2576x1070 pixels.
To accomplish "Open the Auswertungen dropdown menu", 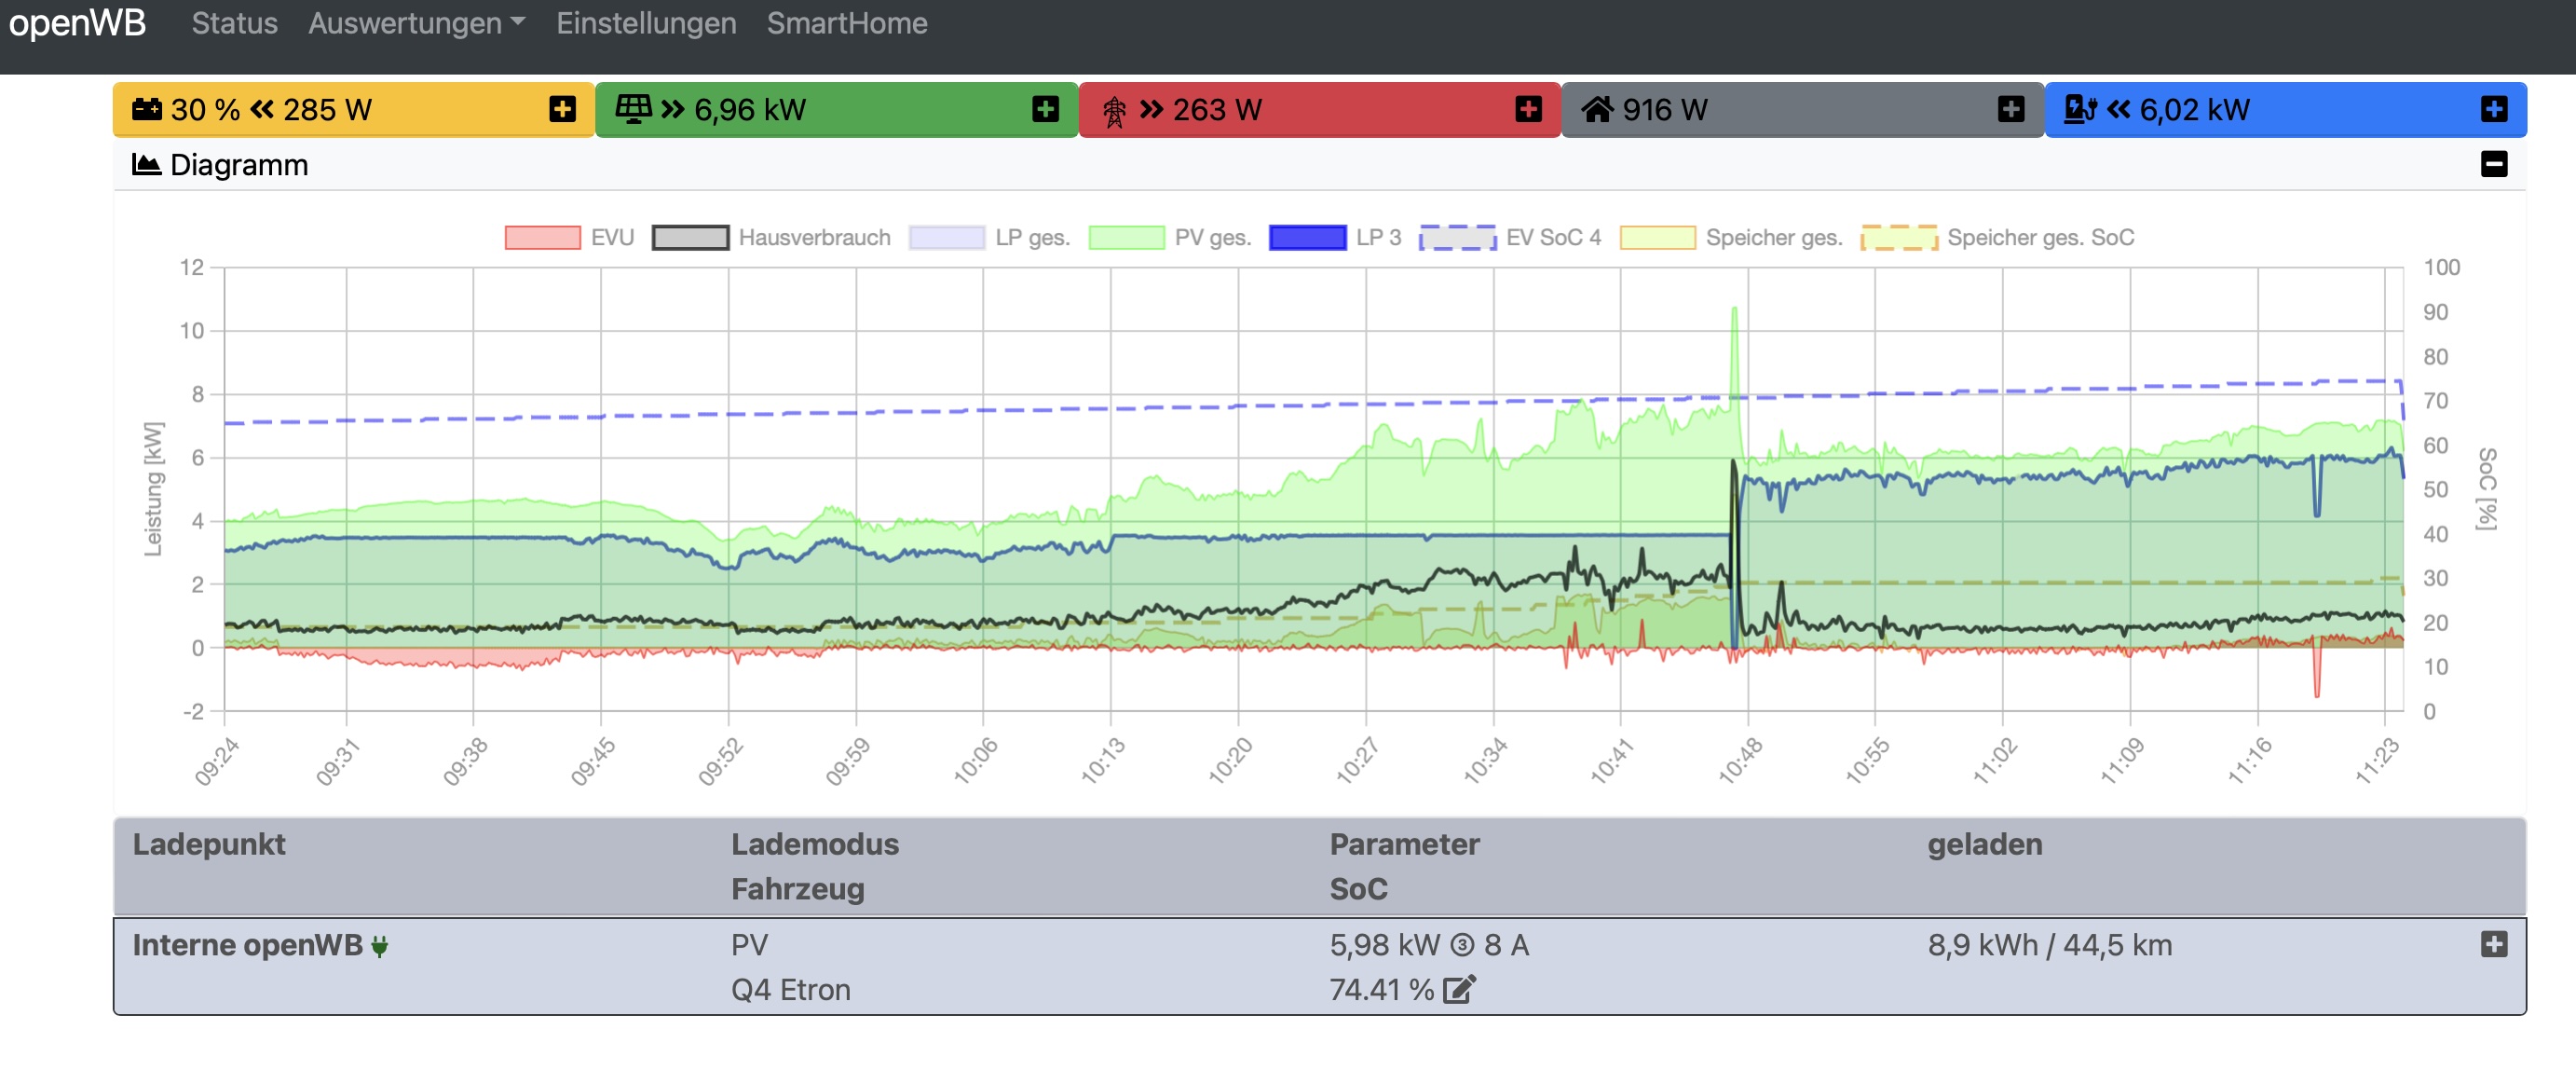I will 416,23.
